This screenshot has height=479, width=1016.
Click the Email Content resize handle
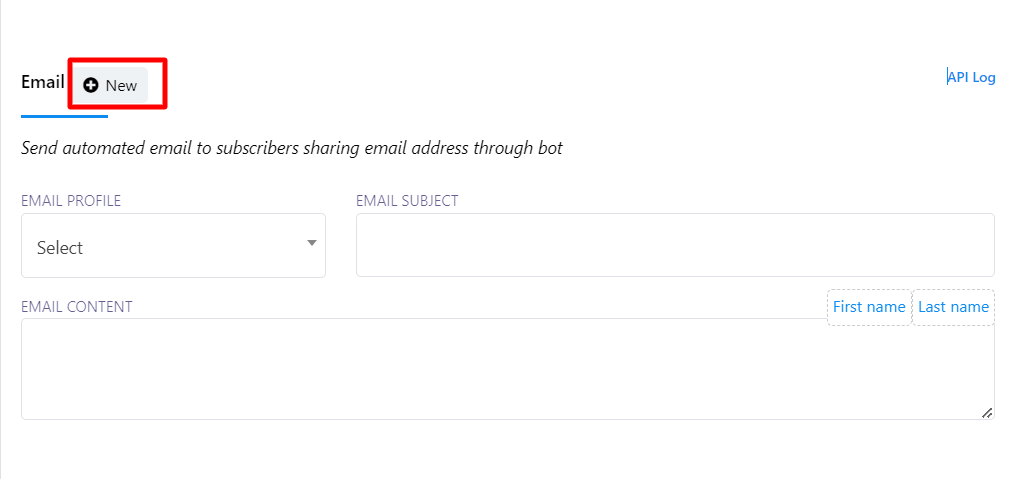tap(987, 412)
